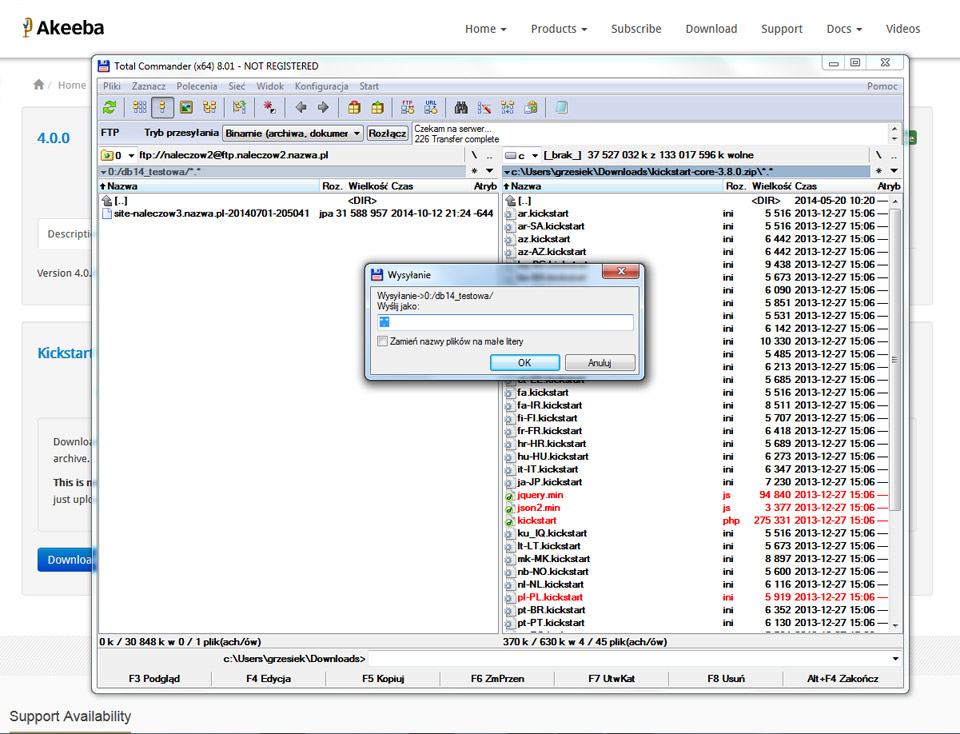Click the Support link on Akeeba site
Image resolution: width=960 pixels, height=734 pixels.
coord(781,29)
